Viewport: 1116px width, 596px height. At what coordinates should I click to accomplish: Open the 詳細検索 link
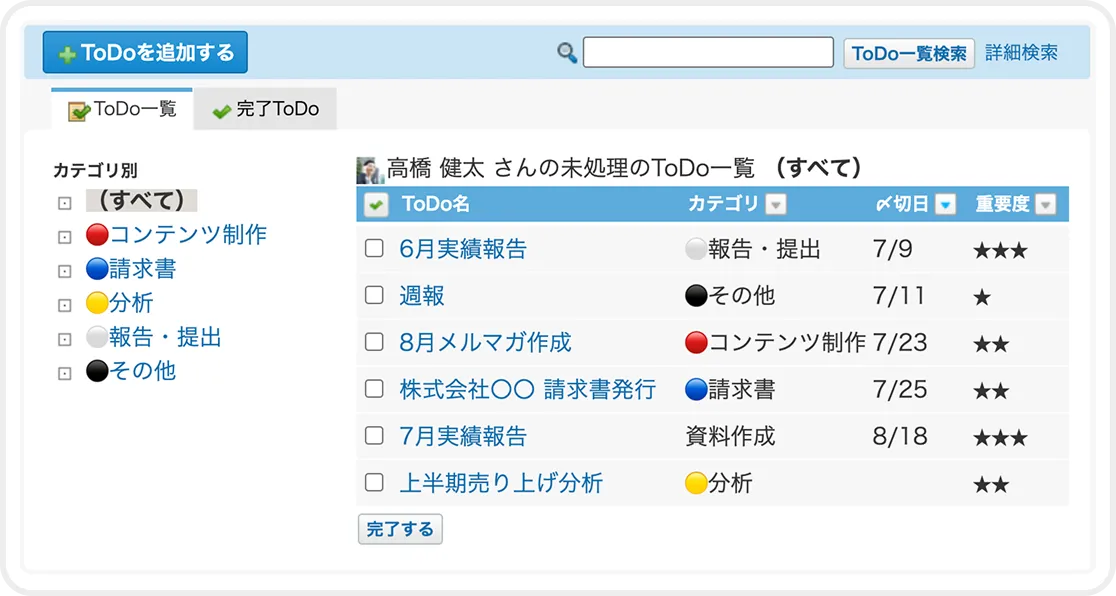coord(1021,53)
